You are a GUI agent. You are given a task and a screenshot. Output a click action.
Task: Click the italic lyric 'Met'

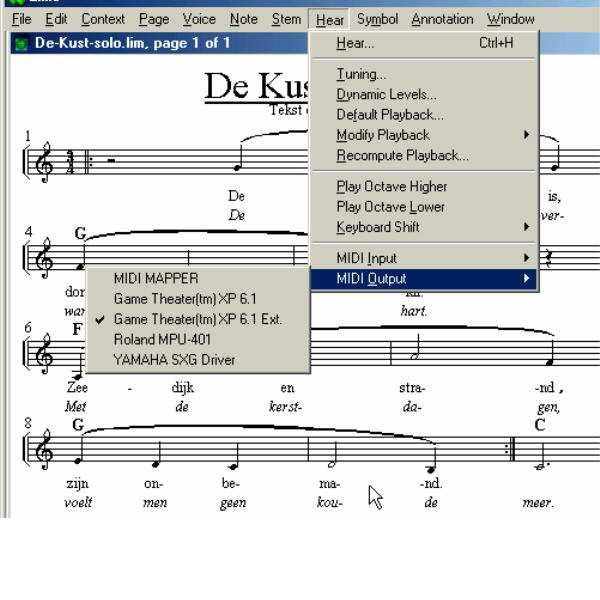click(75, 406)
